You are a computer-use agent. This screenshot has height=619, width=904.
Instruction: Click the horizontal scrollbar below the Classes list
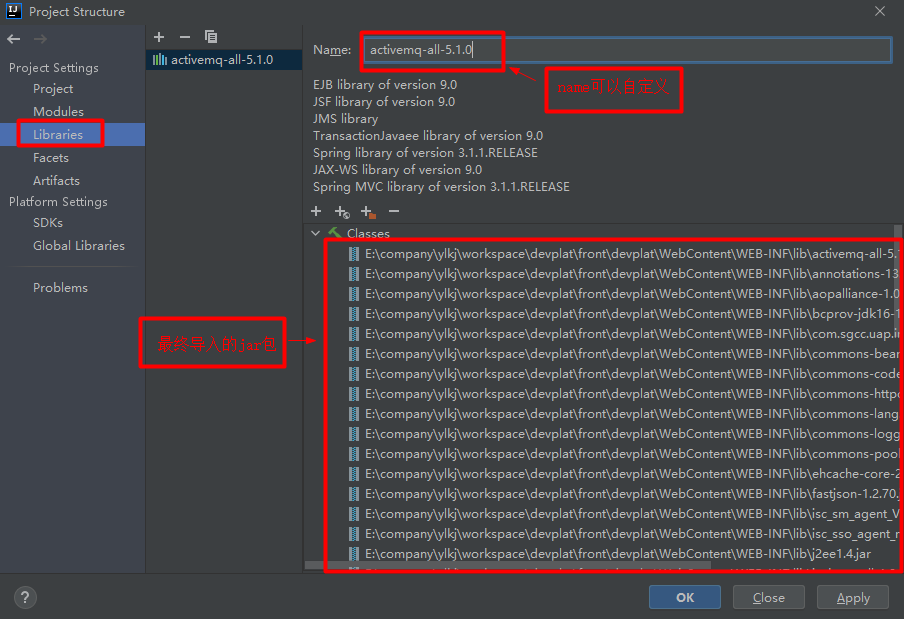coord(507,566)
